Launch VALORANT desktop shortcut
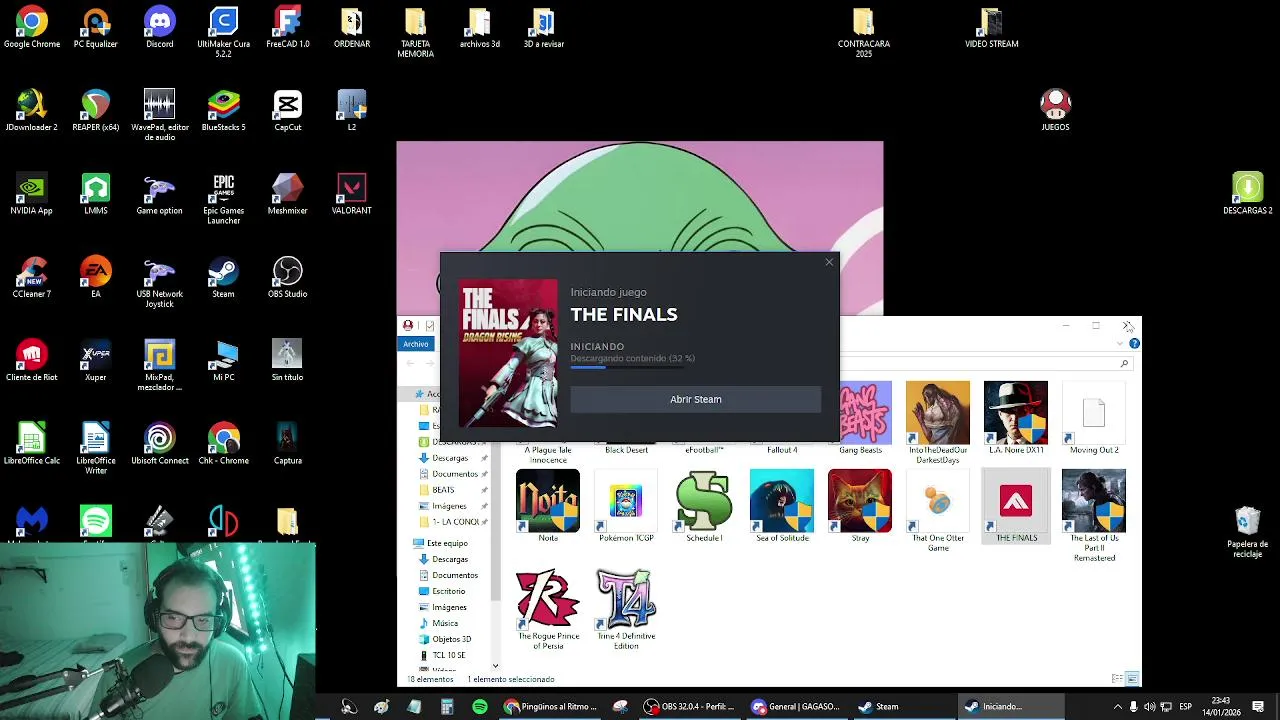Viewport: 1280px width, 720px height. (x=352, y=194)
